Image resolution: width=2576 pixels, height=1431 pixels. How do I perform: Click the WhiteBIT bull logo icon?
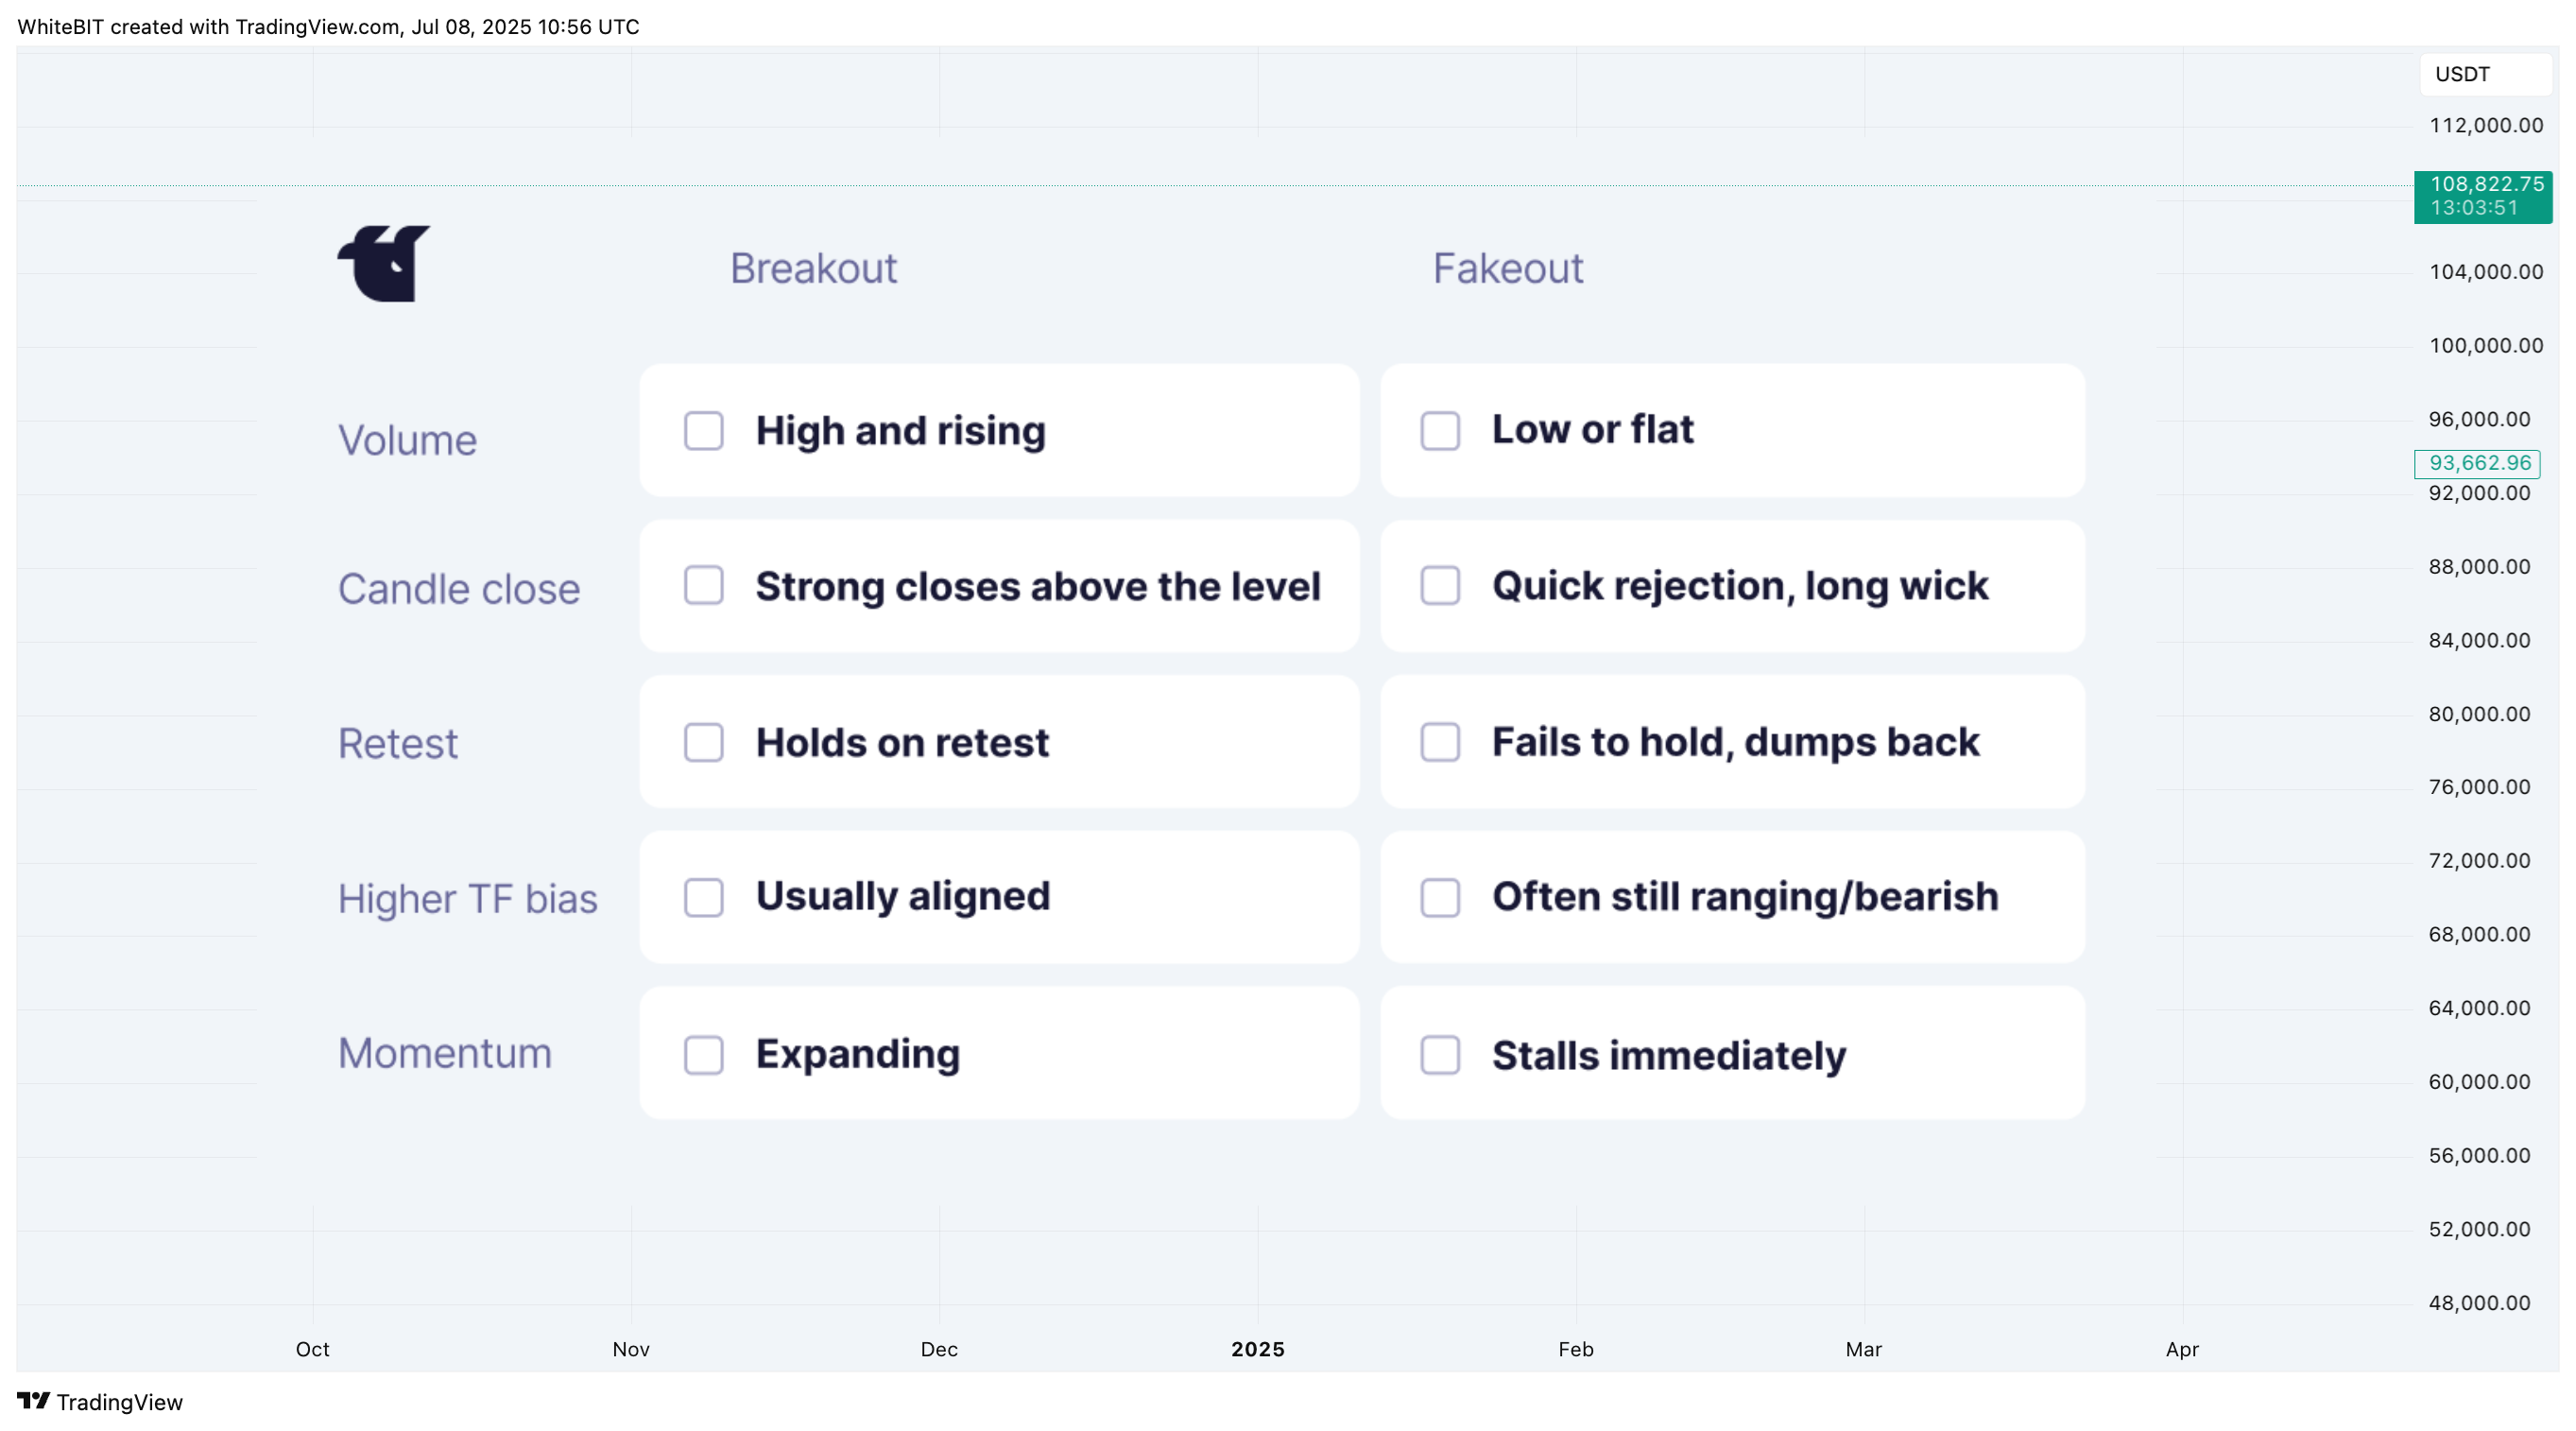click(384, 264)
